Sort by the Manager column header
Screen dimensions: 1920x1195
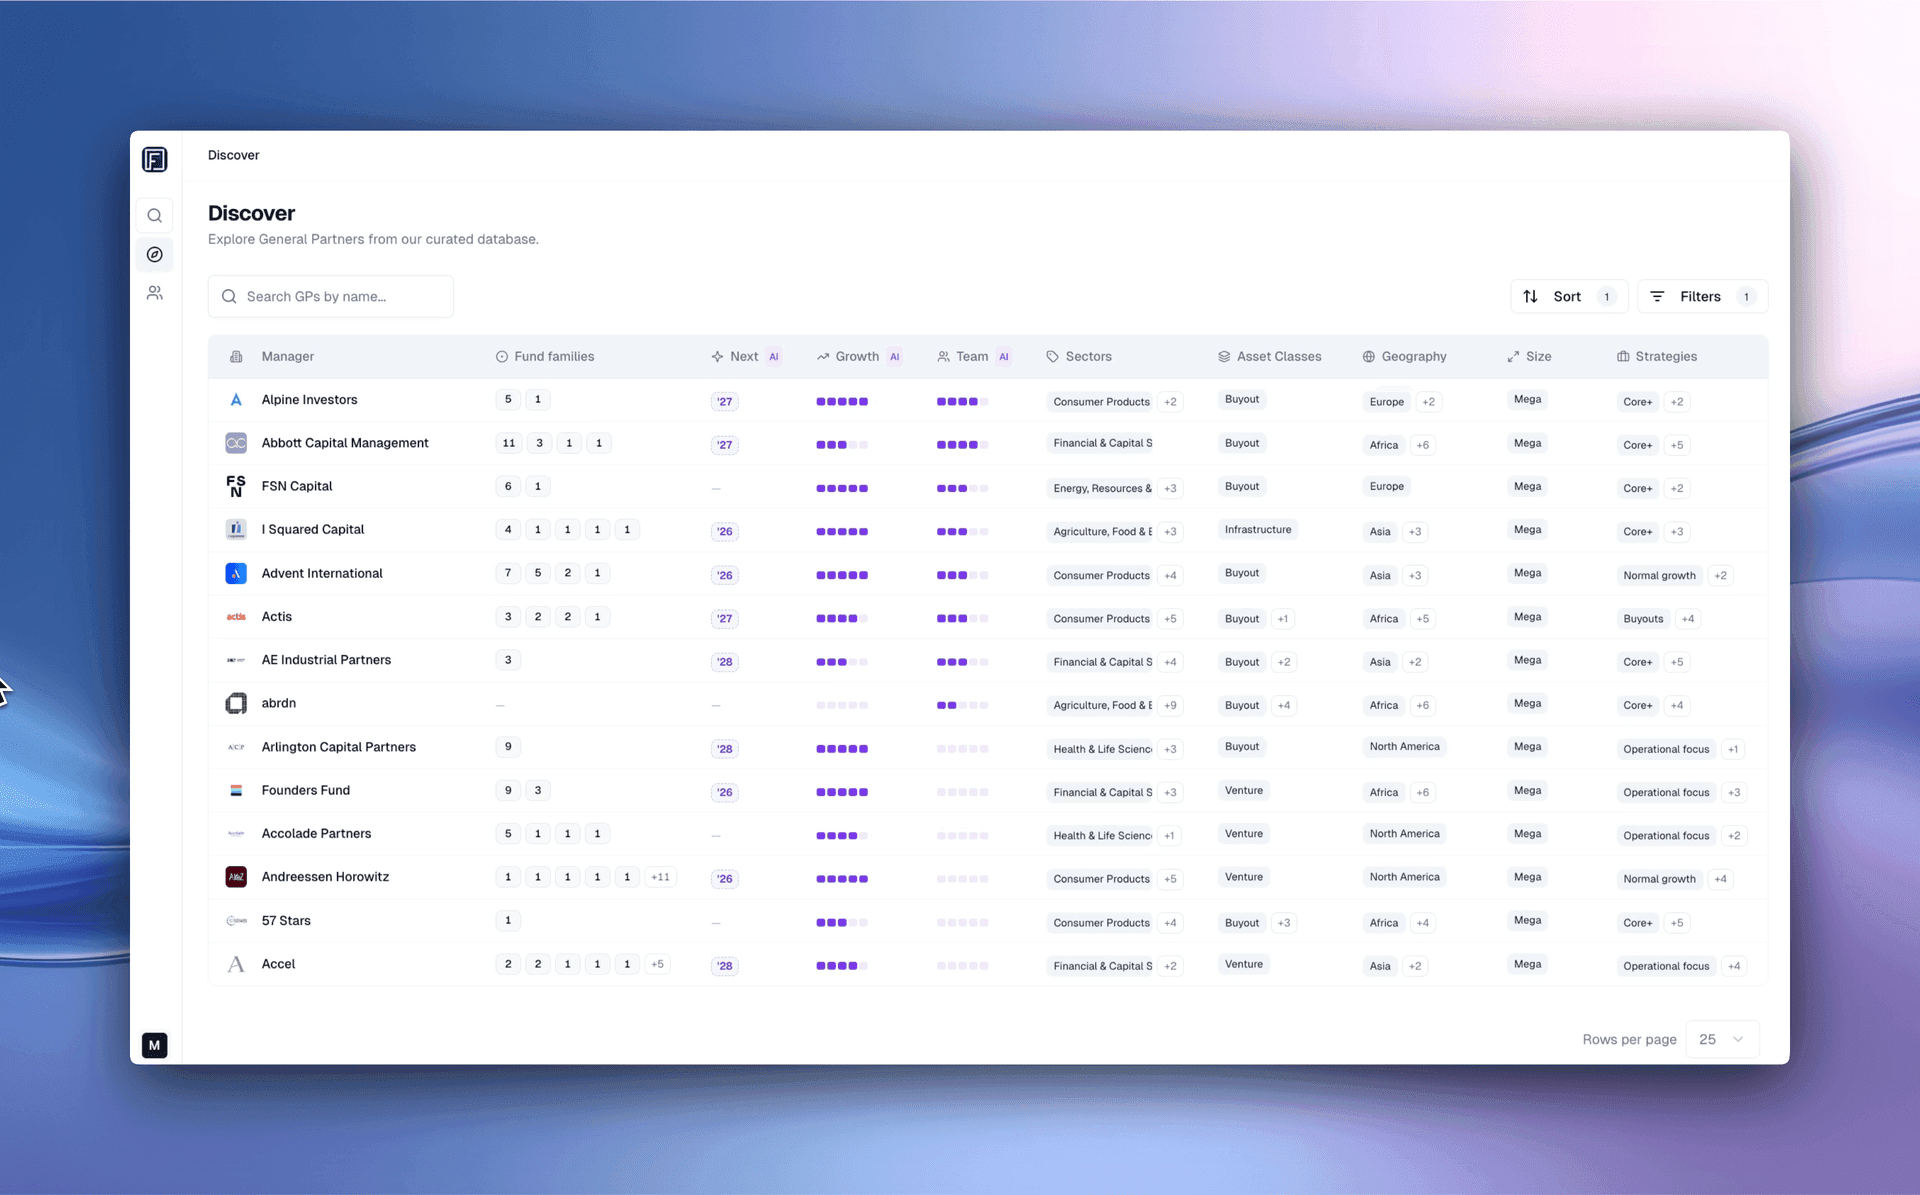coord(287,357)
